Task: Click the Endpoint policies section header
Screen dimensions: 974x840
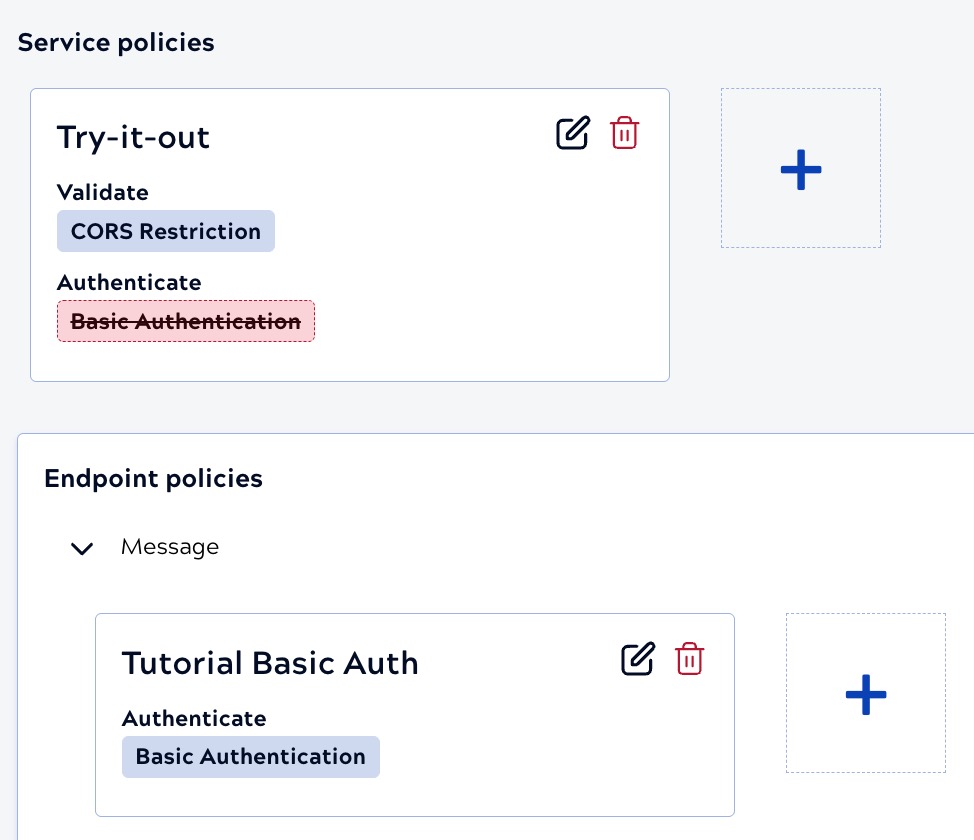Action: (153, 479)
